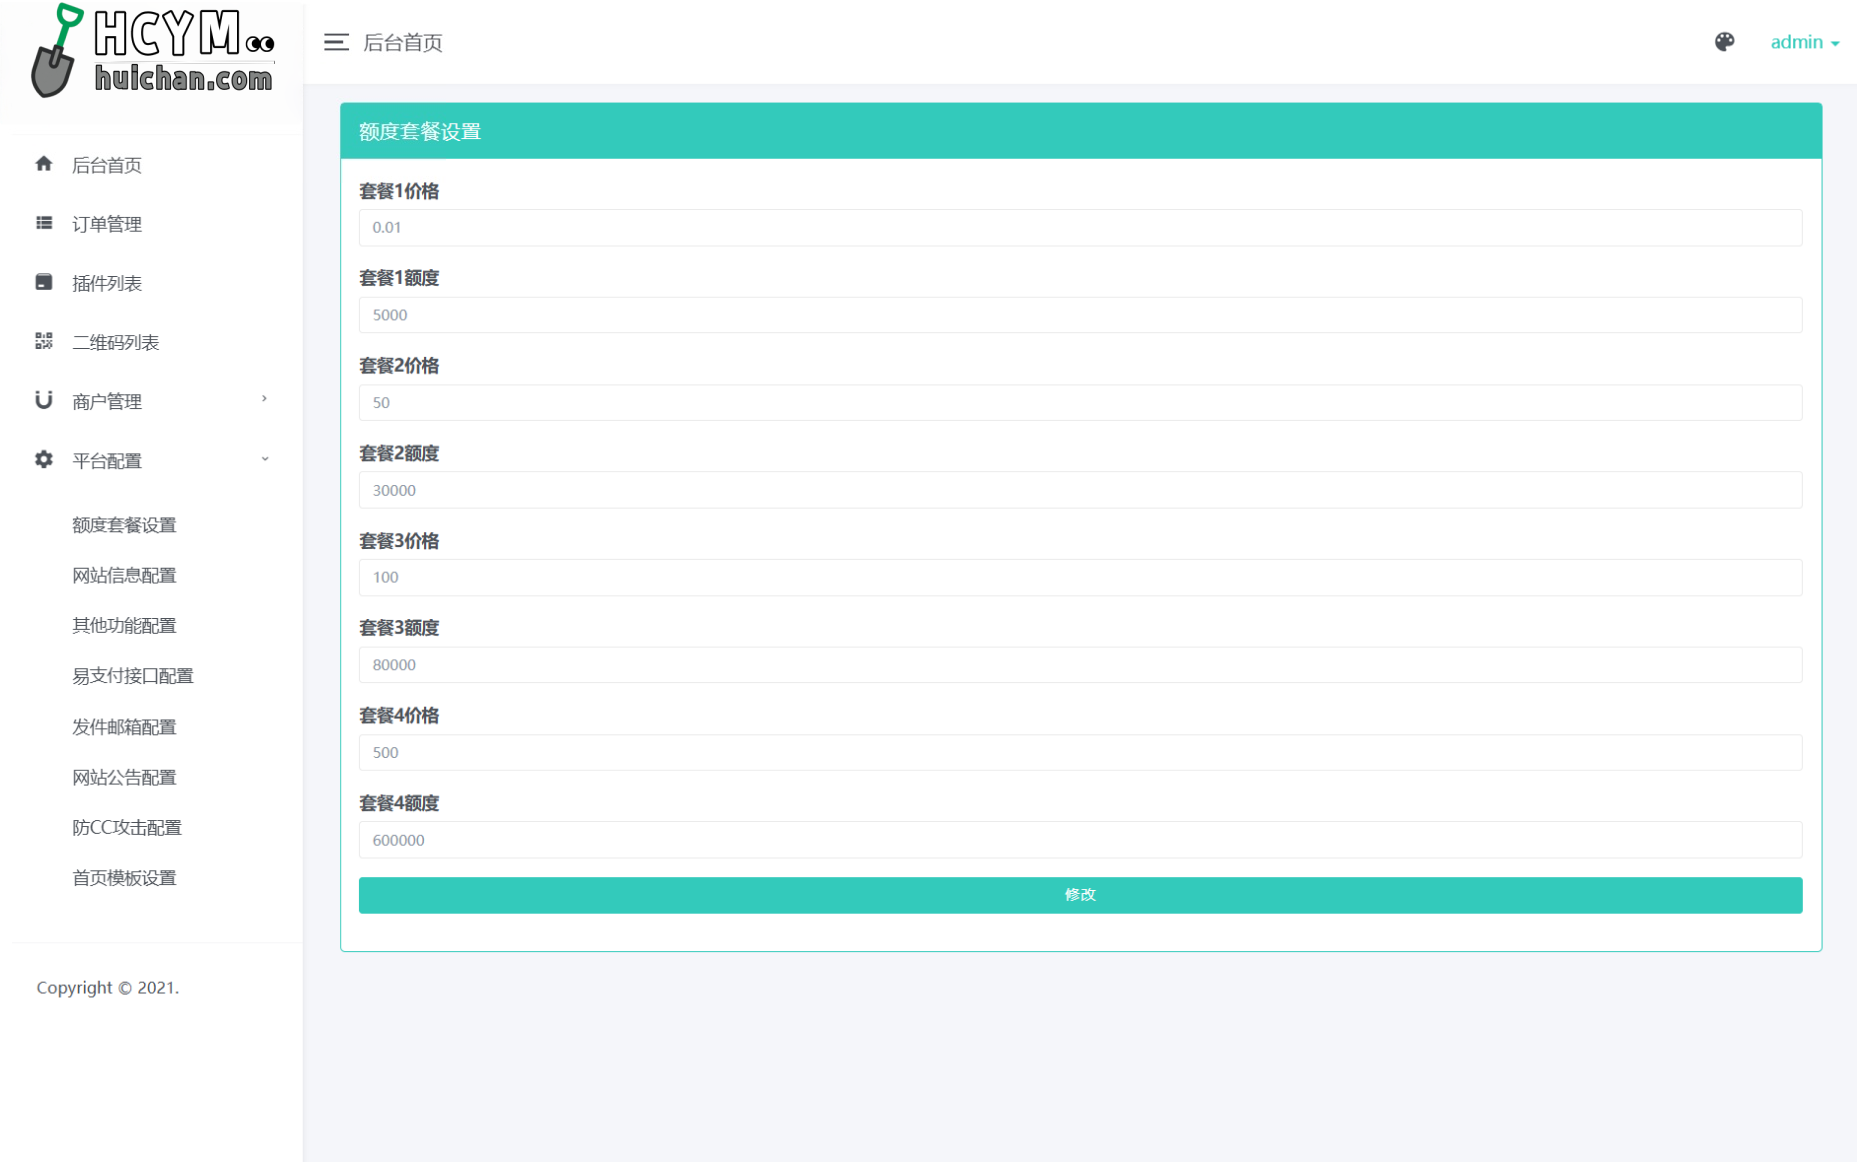Click the HCYM huichan.com logo

152,52
